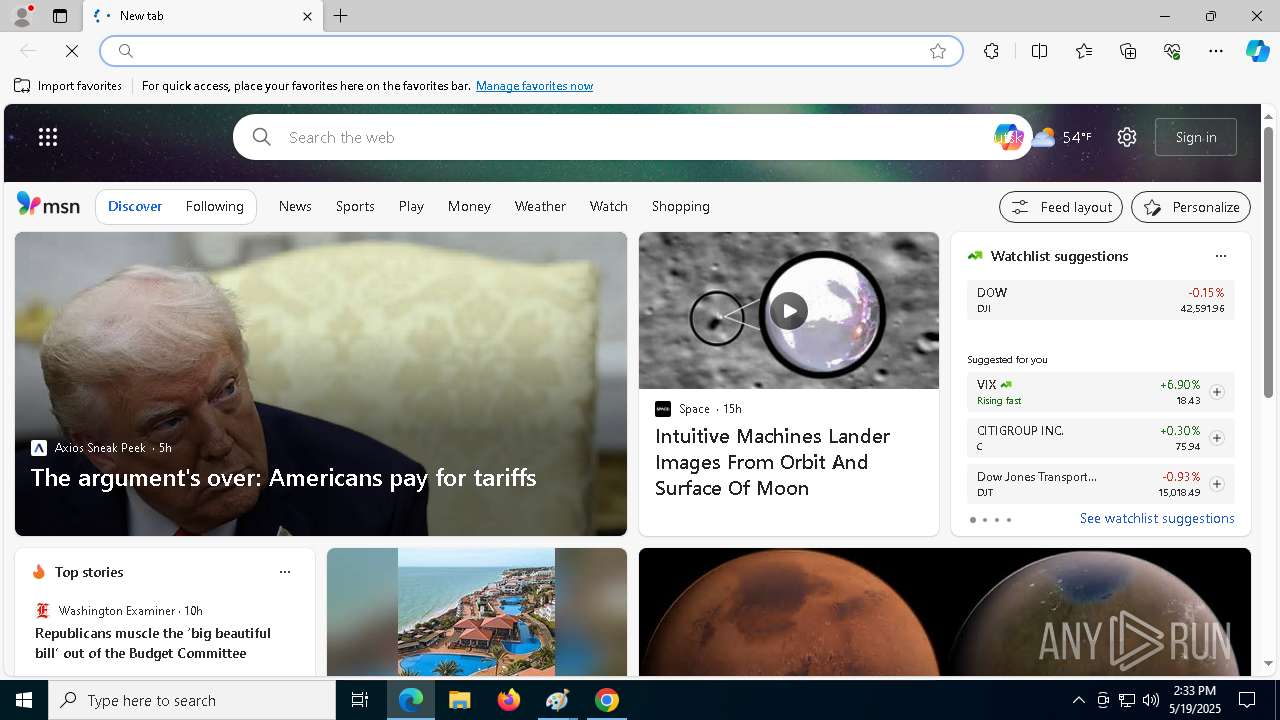Close the New tab tab

(x=307, y=16)
